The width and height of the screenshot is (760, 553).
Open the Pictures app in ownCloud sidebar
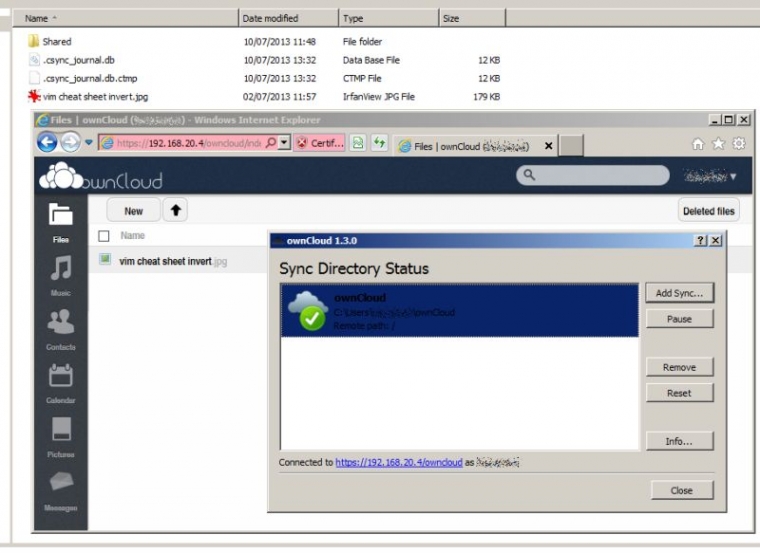(61, 437)
